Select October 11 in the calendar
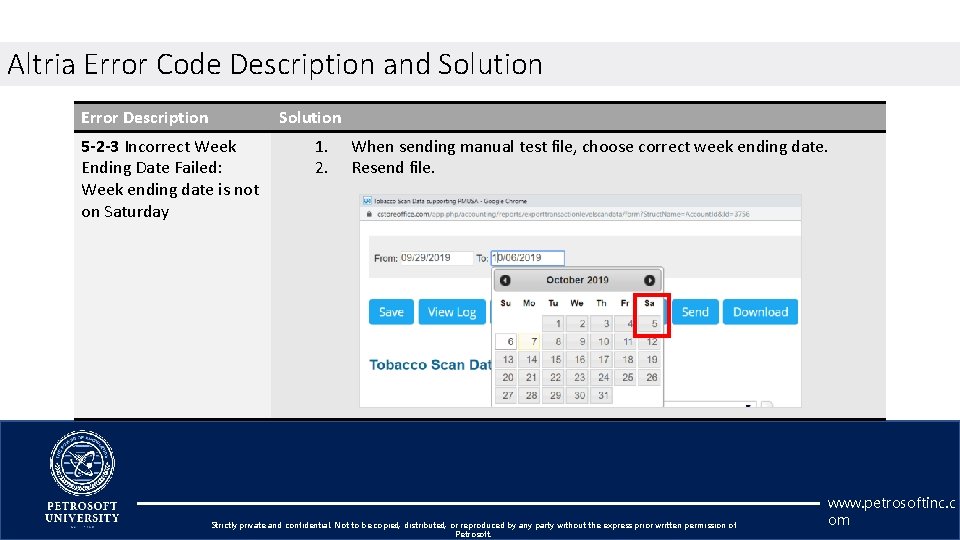960x540 pixels. point(626,342)
